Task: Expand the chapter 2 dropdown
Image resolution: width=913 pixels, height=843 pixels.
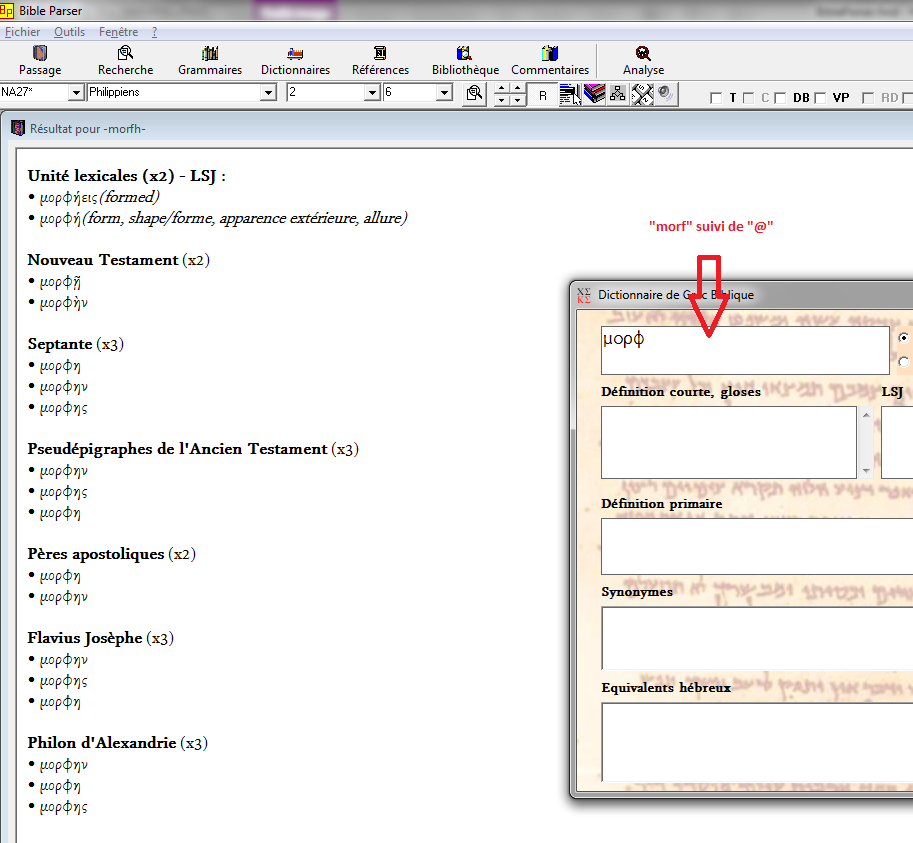Action: click(372, 93)
